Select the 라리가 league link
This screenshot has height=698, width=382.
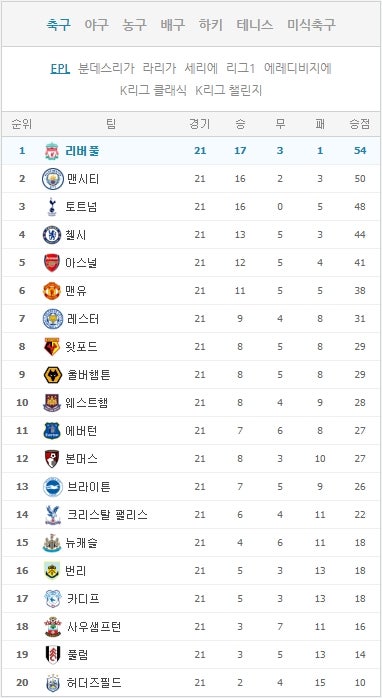coord(159,69)
